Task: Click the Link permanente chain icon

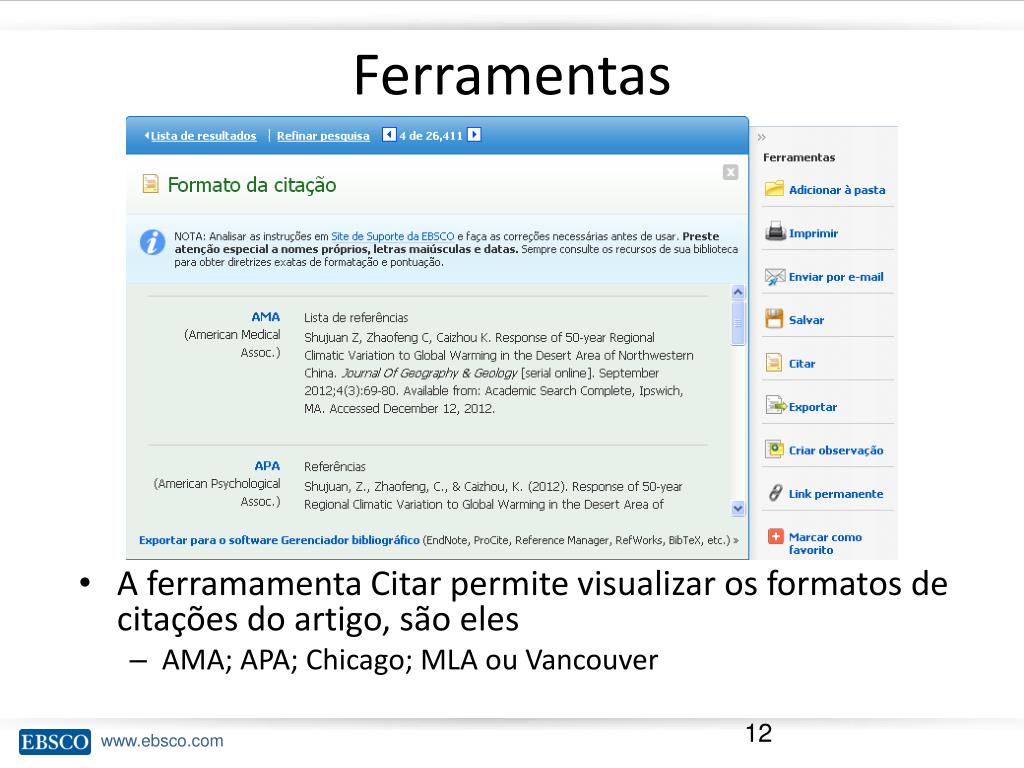Action: pos(775,493)
